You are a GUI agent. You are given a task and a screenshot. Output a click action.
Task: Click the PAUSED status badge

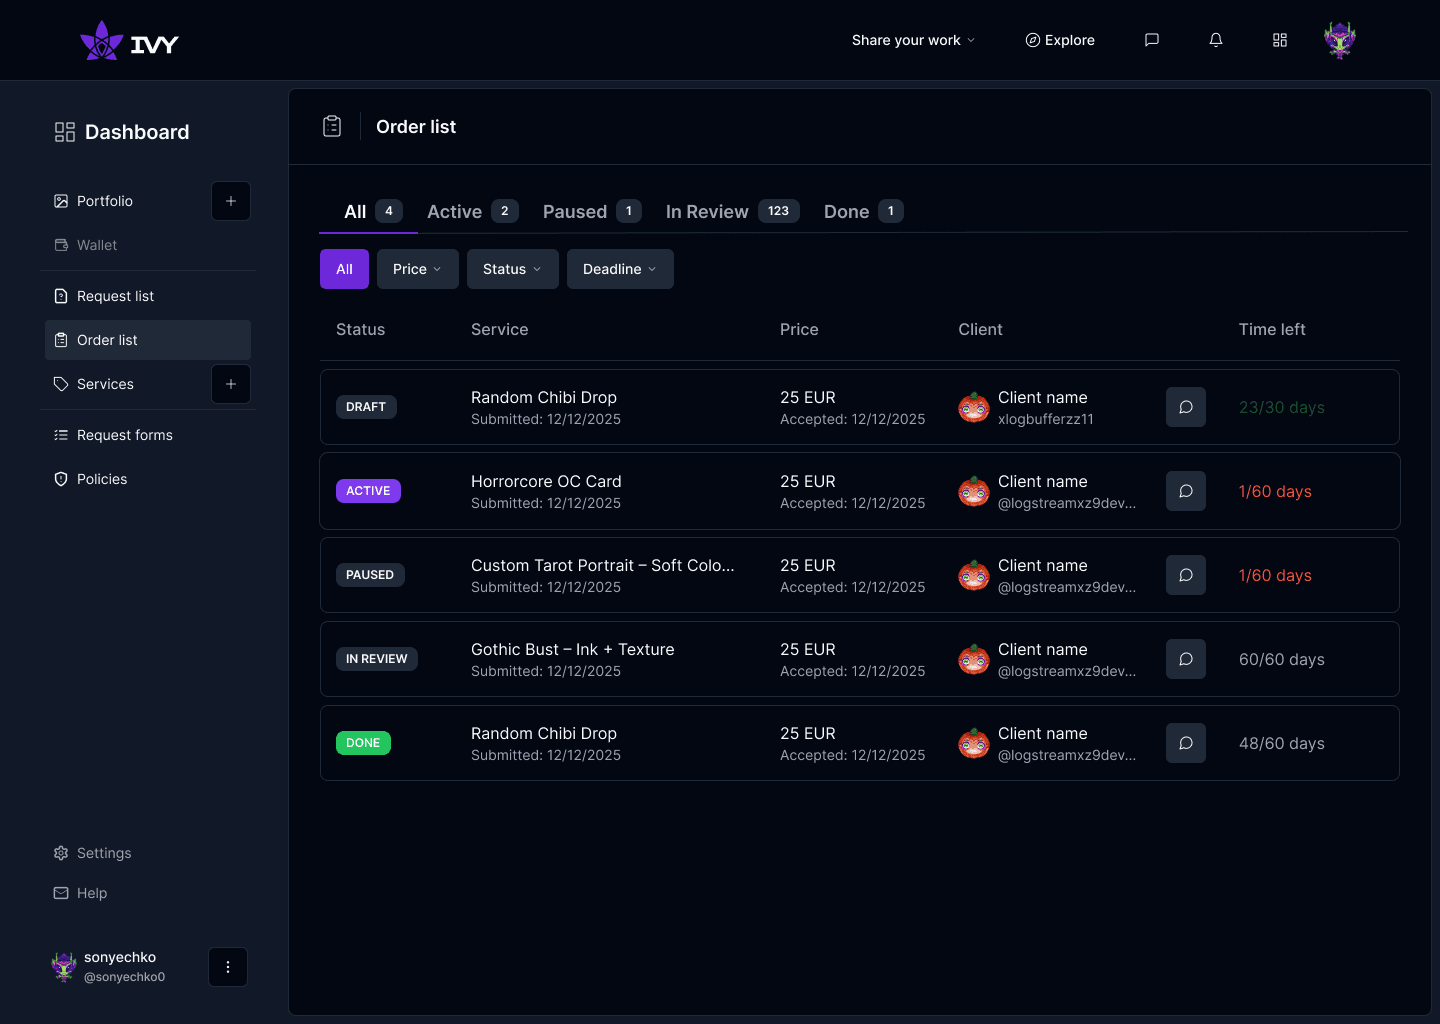pyautogui.click(x=370, y=575)
